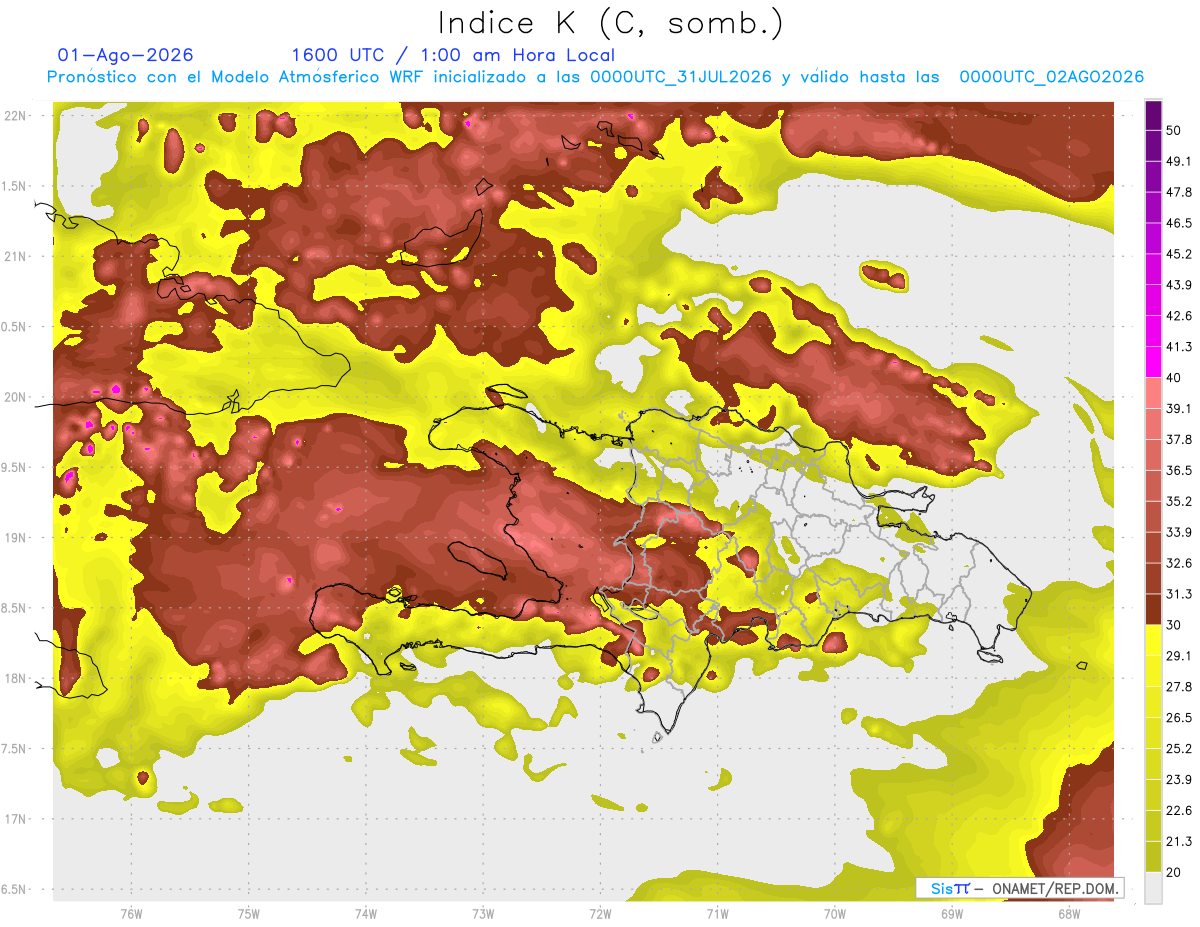1200x927 pixels.
Task: Click the '42.6' colorbar value
Action: coord(1179,316)
